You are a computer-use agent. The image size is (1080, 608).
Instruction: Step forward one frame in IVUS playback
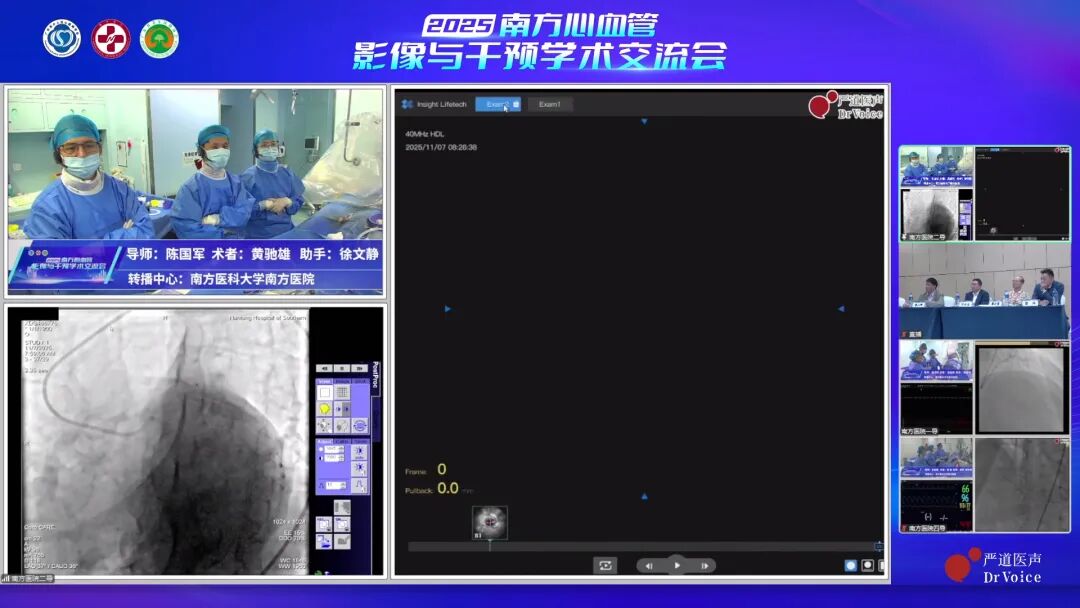pyautogui.click(x=704, y=565)
